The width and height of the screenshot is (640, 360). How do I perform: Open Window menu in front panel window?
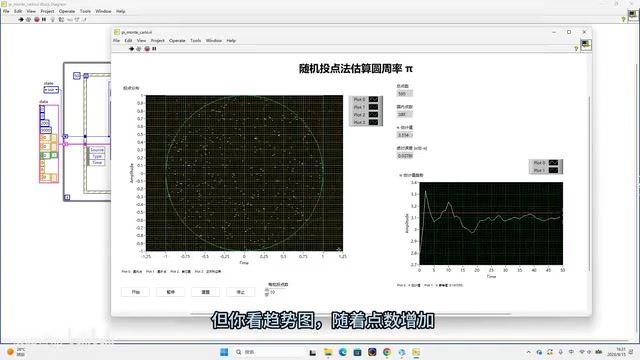pos(214,40)
